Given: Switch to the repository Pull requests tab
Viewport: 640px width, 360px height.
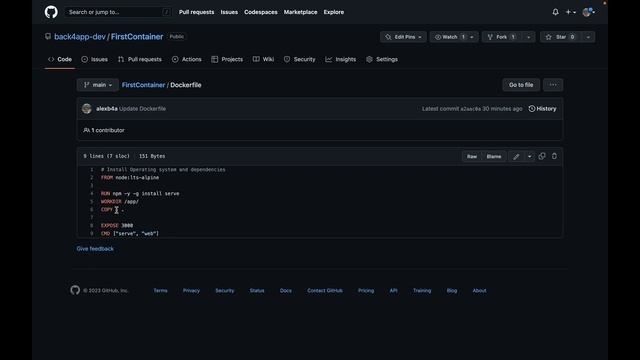Looking at the screenshot, I should click(140, 59).
